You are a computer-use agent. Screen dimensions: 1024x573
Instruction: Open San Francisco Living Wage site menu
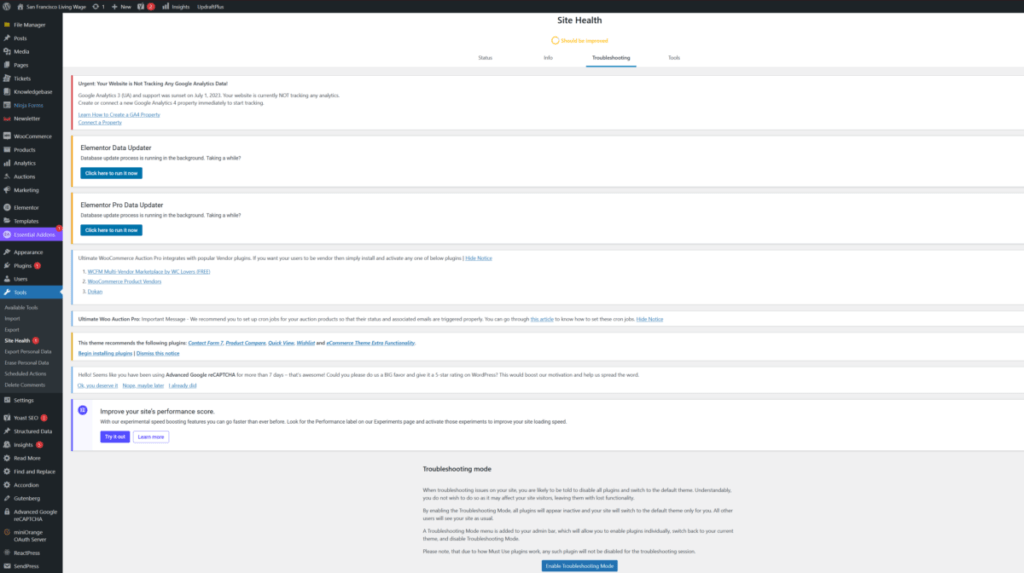click(x=52, y=7)
